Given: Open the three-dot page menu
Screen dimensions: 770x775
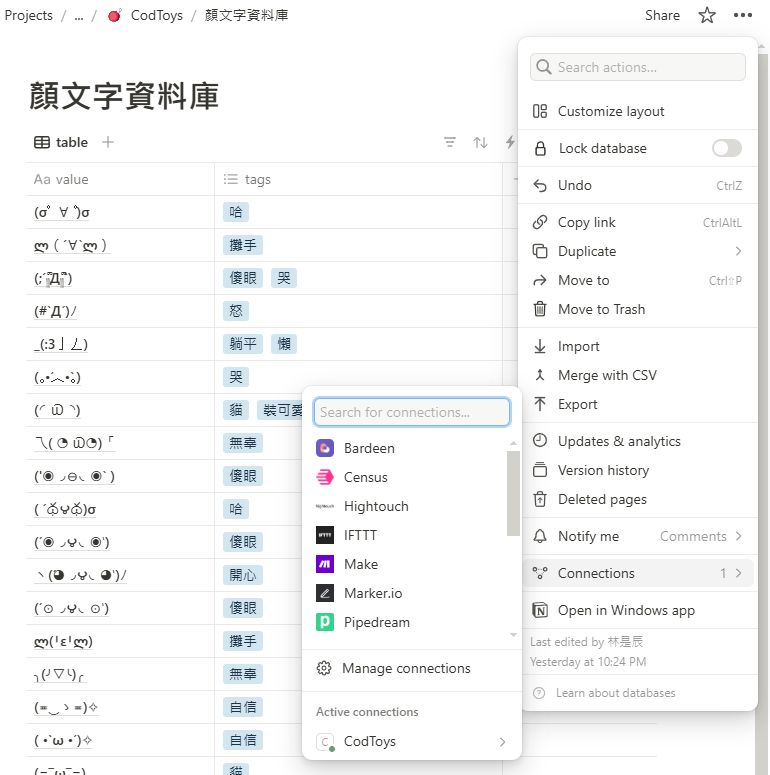Looking at the screenshot, I should pyautogui.click(x=742, y=15).
